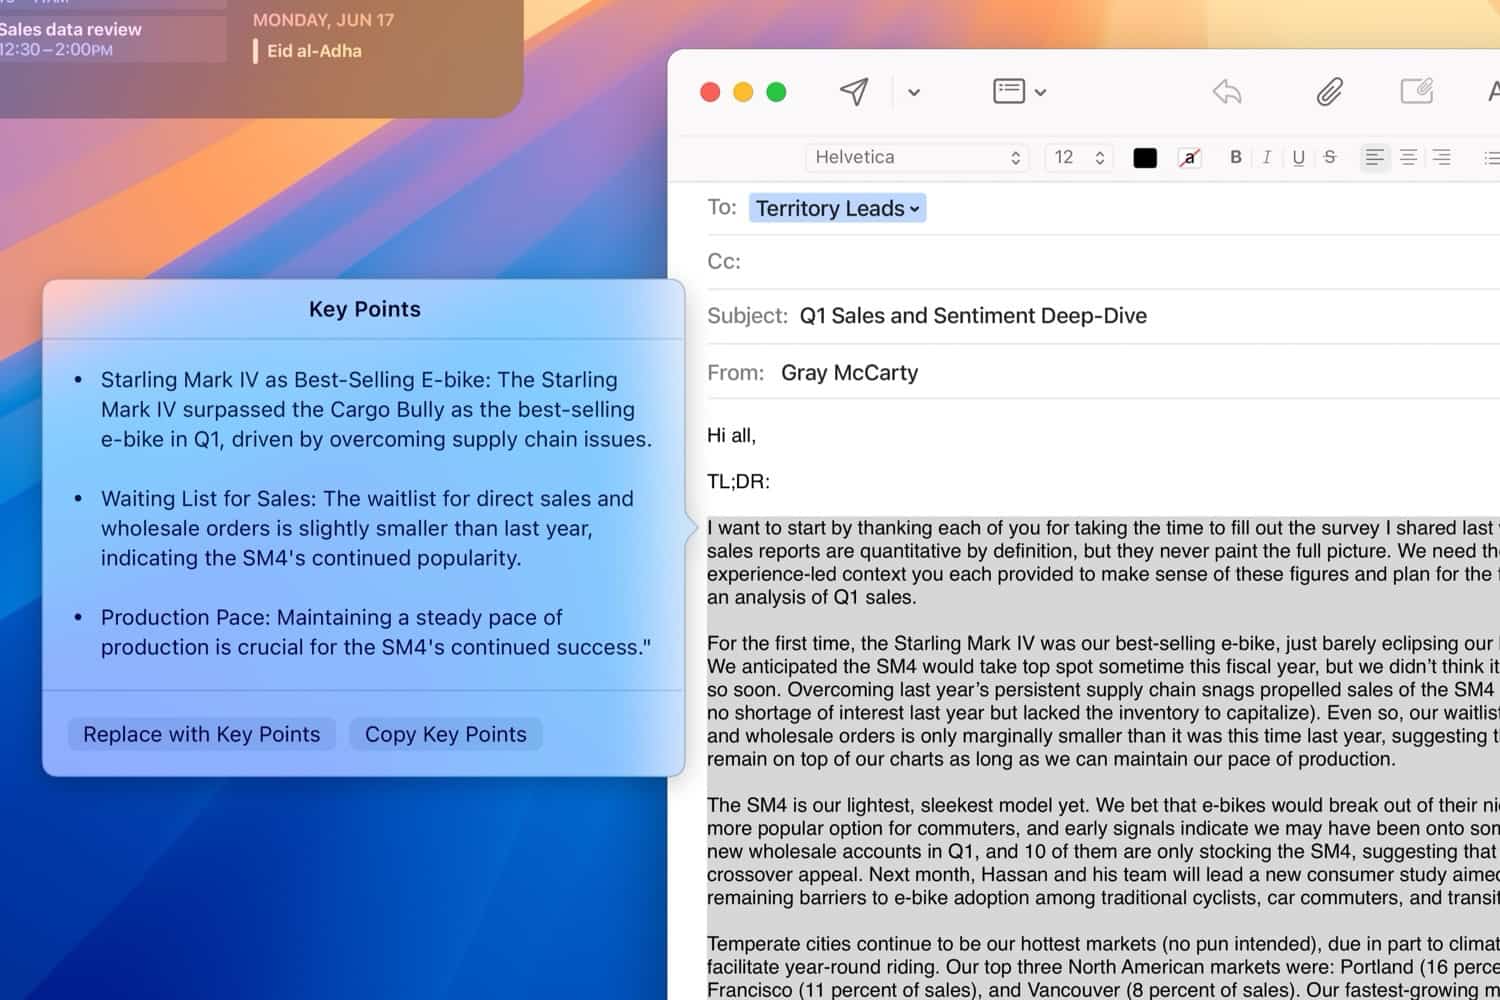The image size is (1500, 1000).
Task: Align text right
Action: pos(1441,157)
